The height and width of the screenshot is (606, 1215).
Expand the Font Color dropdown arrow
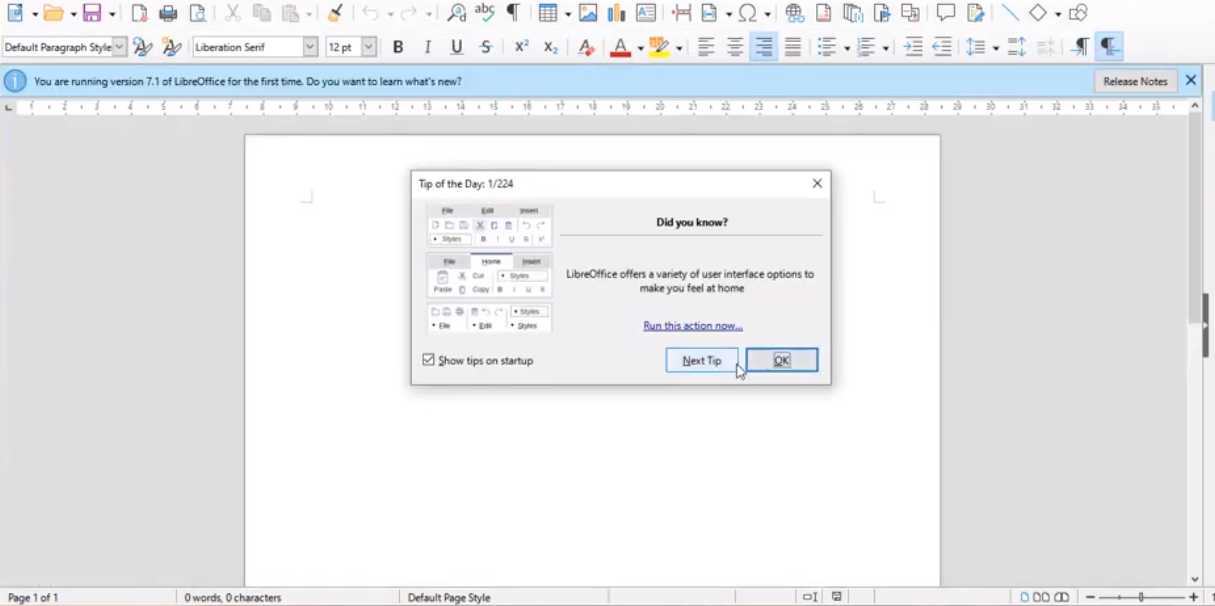640,48
